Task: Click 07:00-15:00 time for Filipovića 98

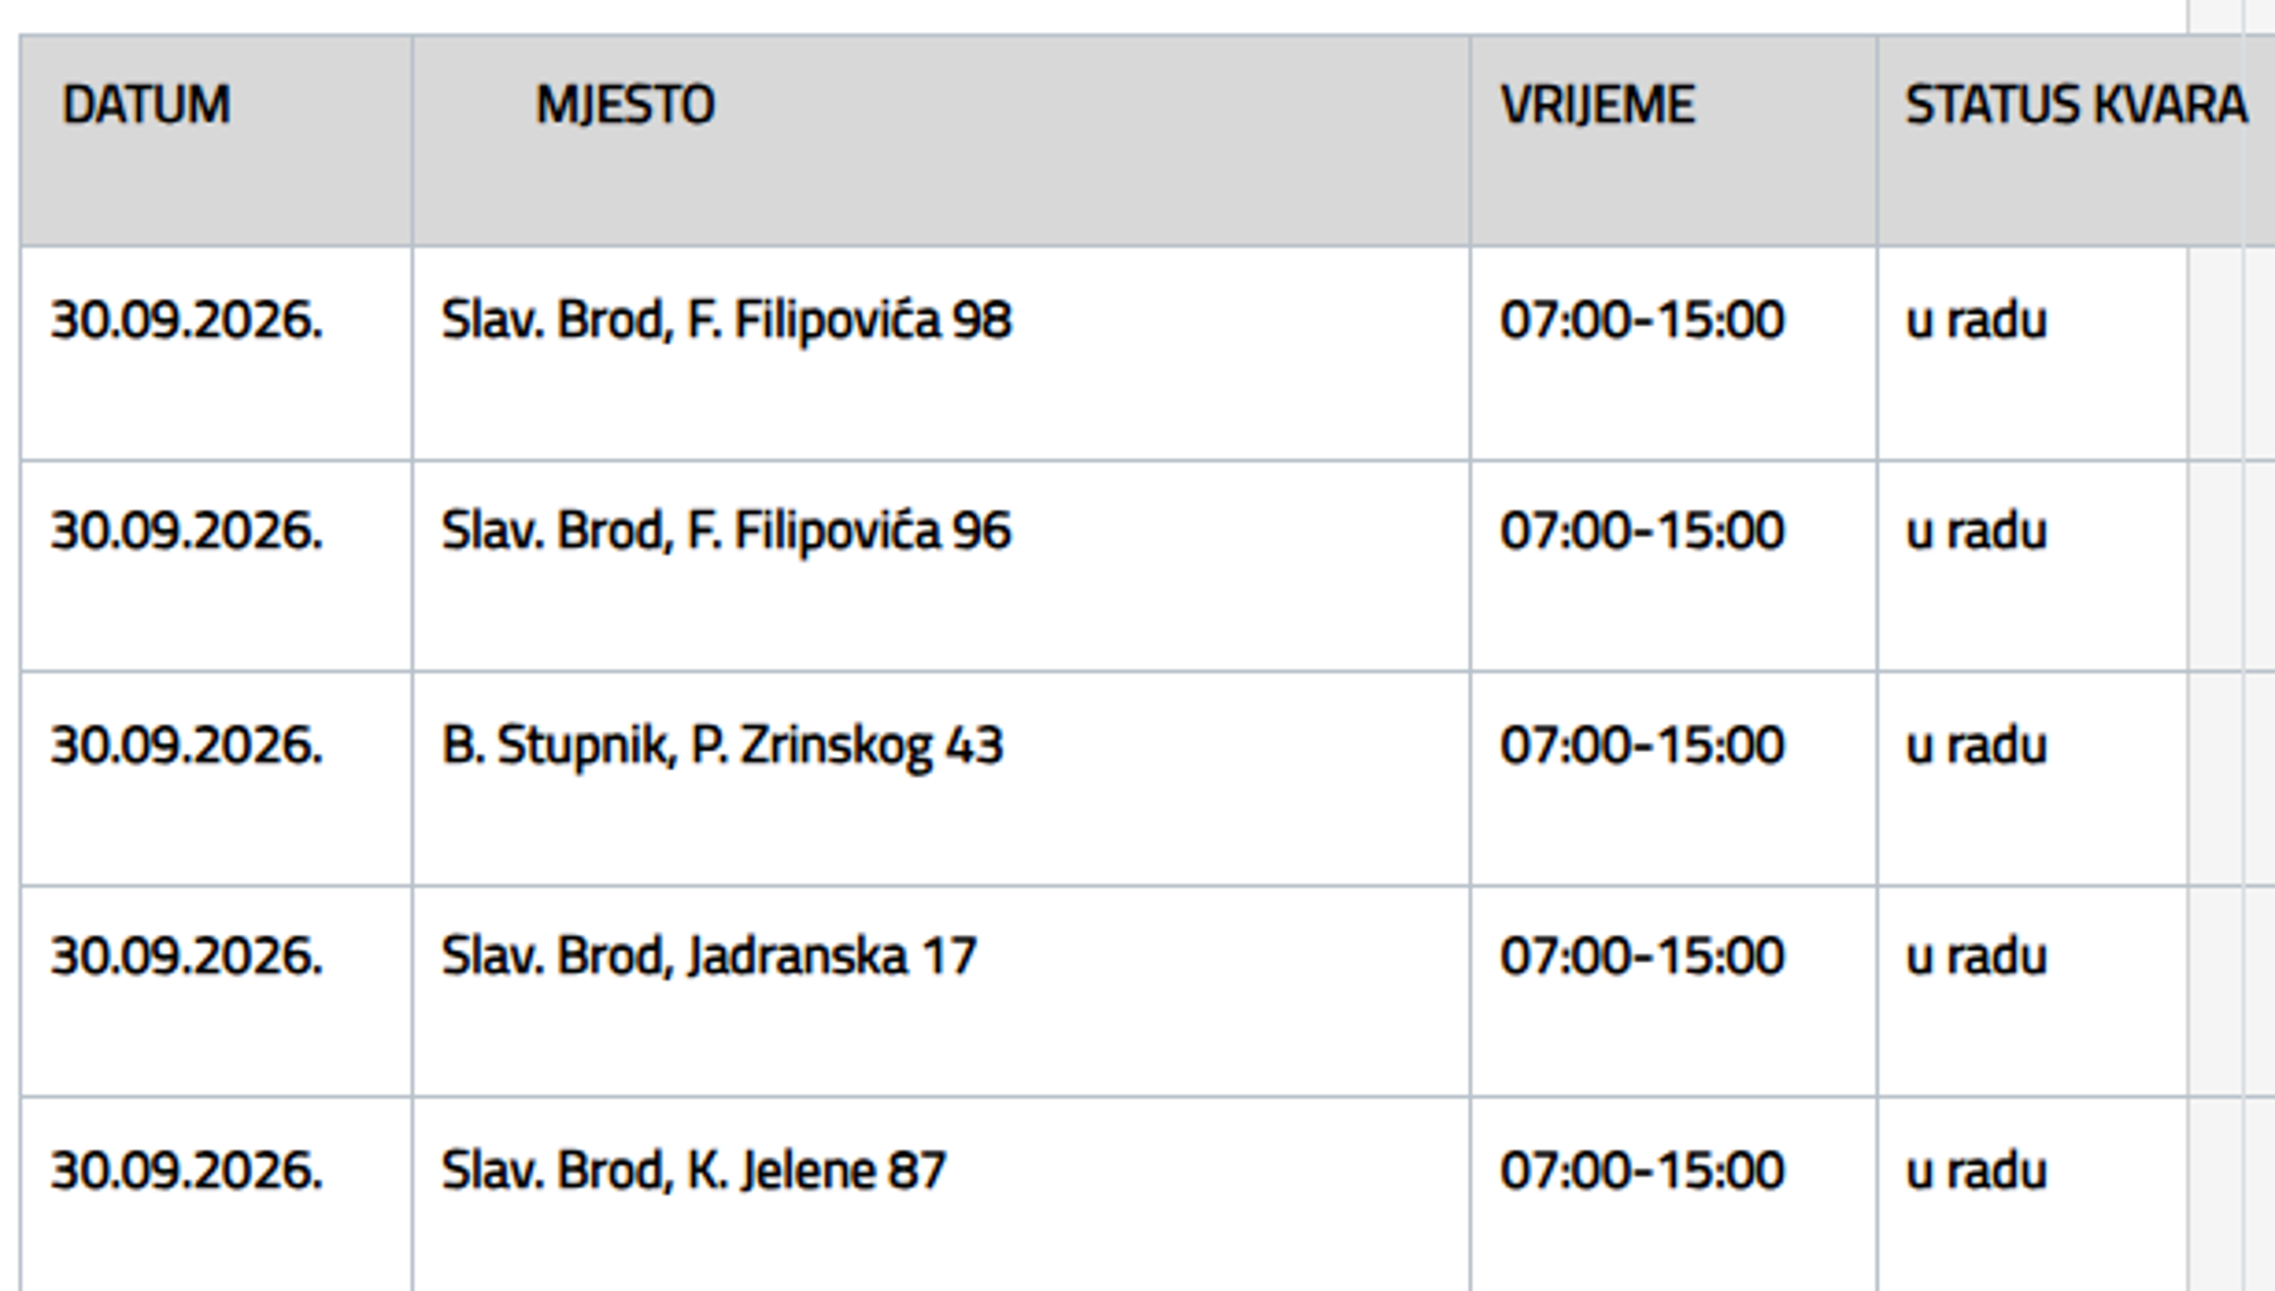Action: click(x=1642, y=321)
